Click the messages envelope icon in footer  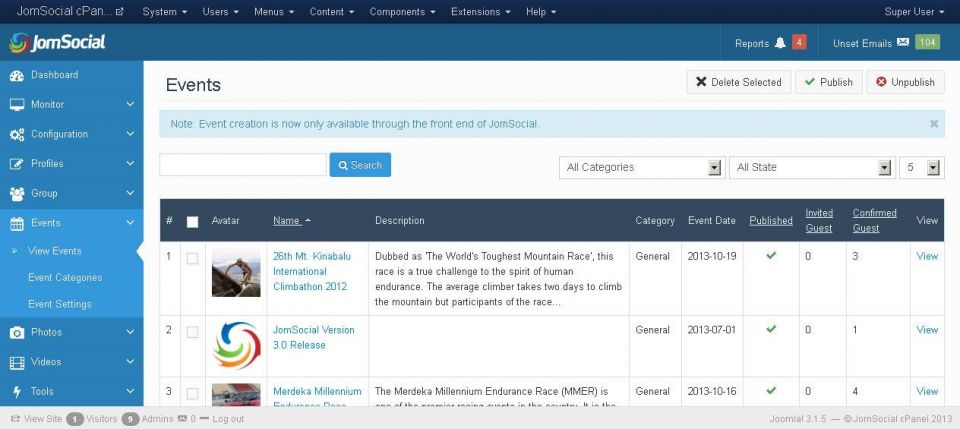(182, 419)
